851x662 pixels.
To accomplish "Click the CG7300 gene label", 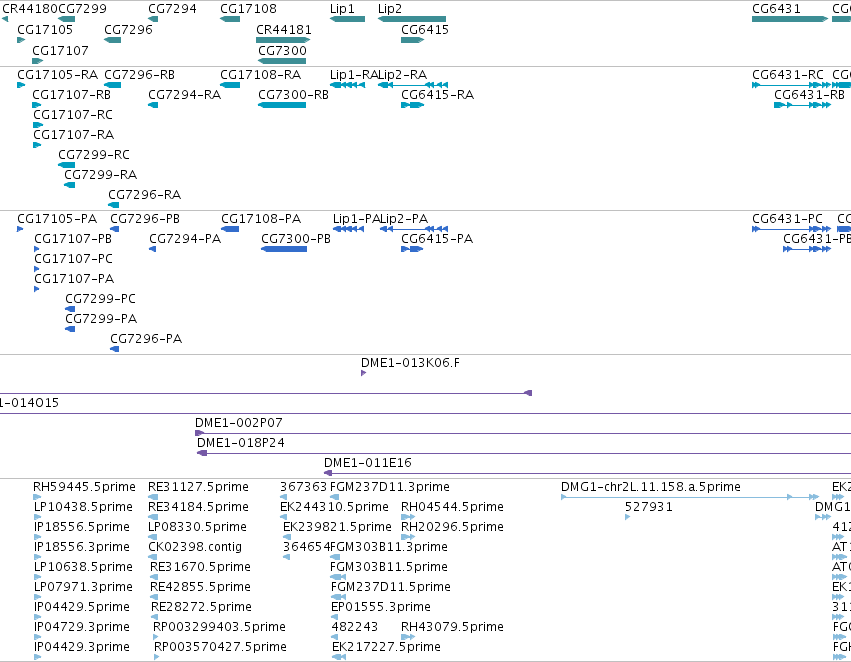I will coord(282,50).
